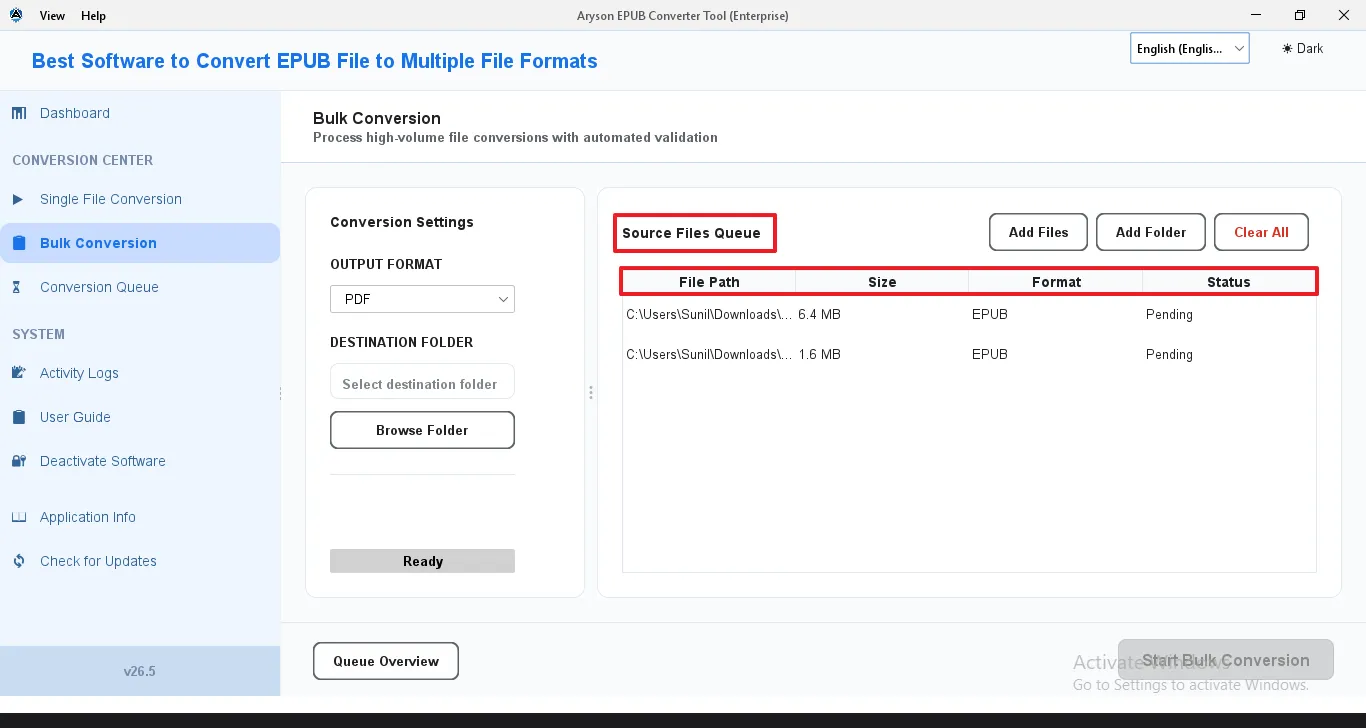Click the Status column header

[x=1229, y=282]
